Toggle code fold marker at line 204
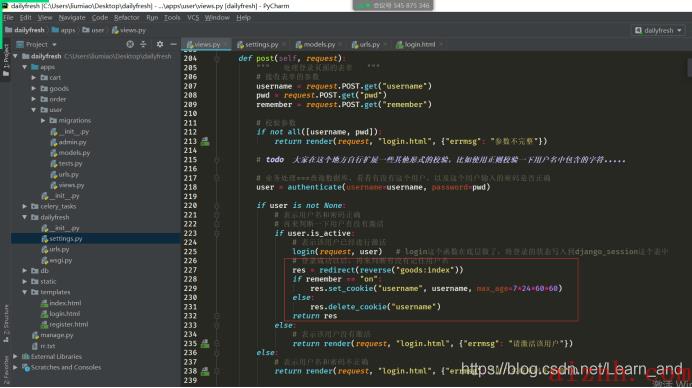 point(217,58)
